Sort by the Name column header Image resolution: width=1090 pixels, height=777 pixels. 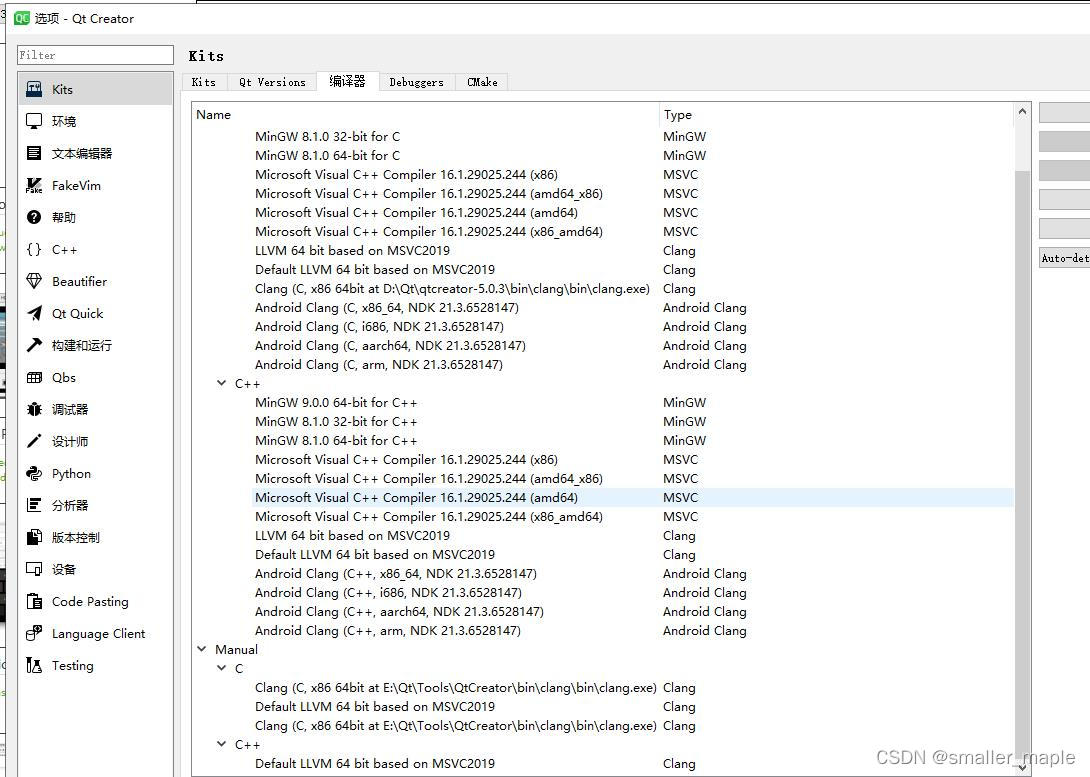425,115
